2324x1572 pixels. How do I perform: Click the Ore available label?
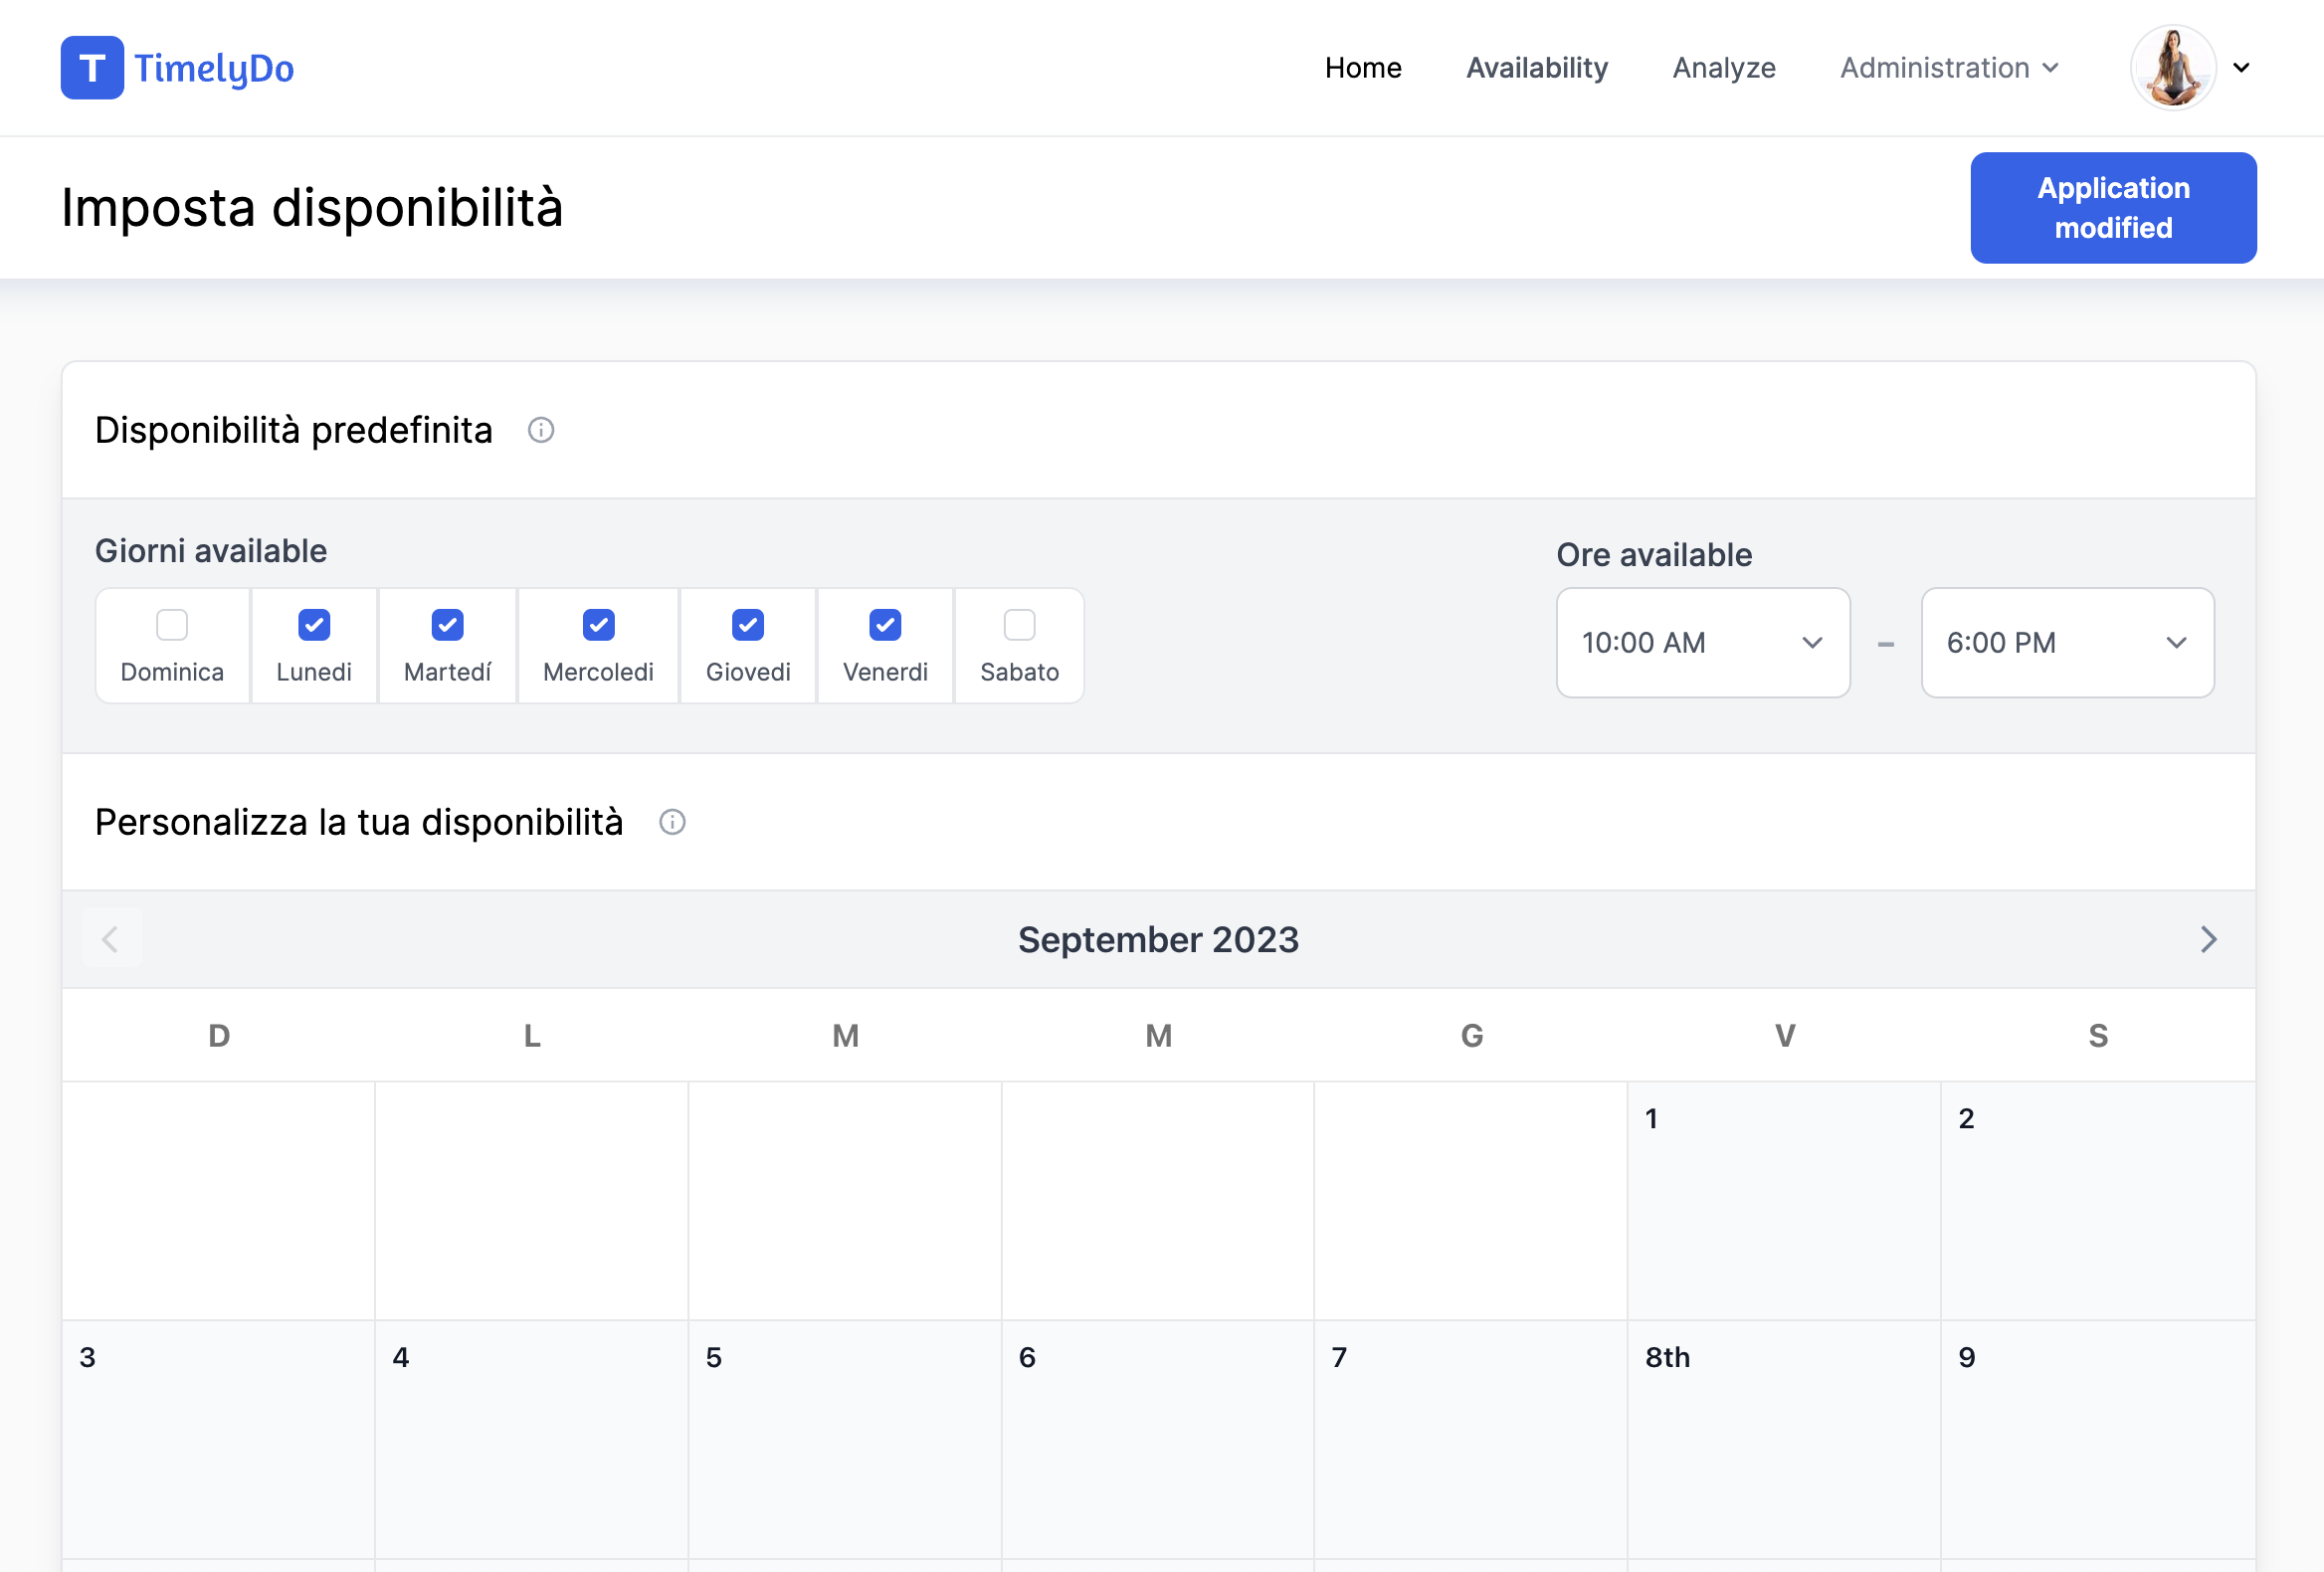click(x=1654, y=555)
